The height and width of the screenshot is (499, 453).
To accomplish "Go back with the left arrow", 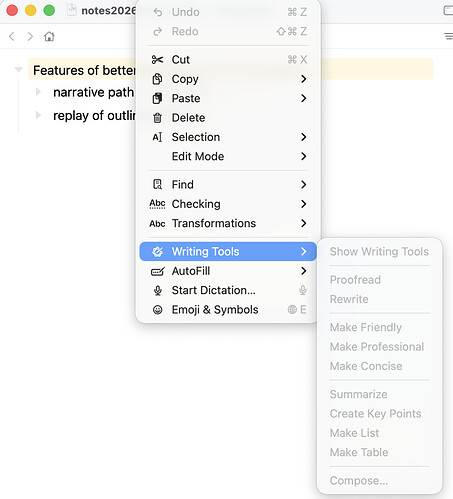I will coord(12,36).
